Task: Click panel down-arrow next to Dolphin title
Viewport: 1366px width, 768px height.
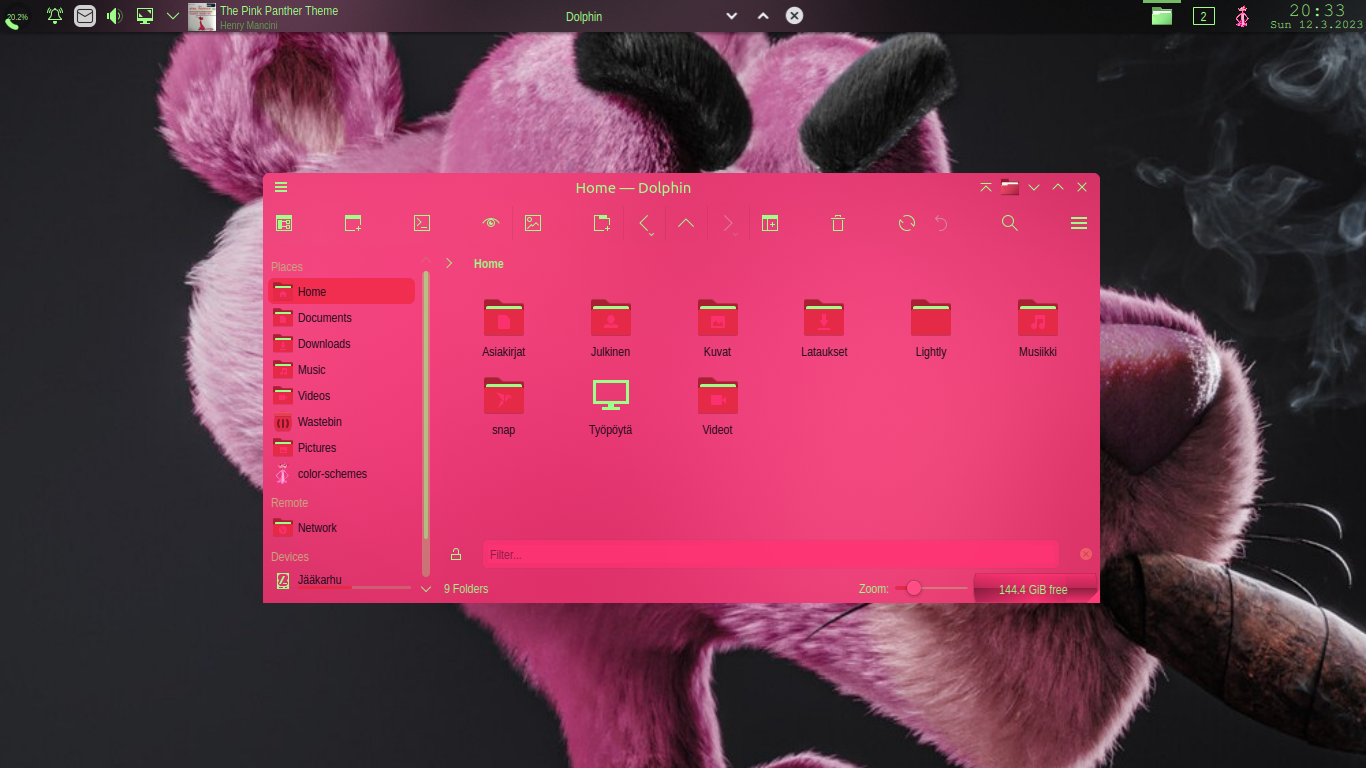Action: [x=731, y=16]
